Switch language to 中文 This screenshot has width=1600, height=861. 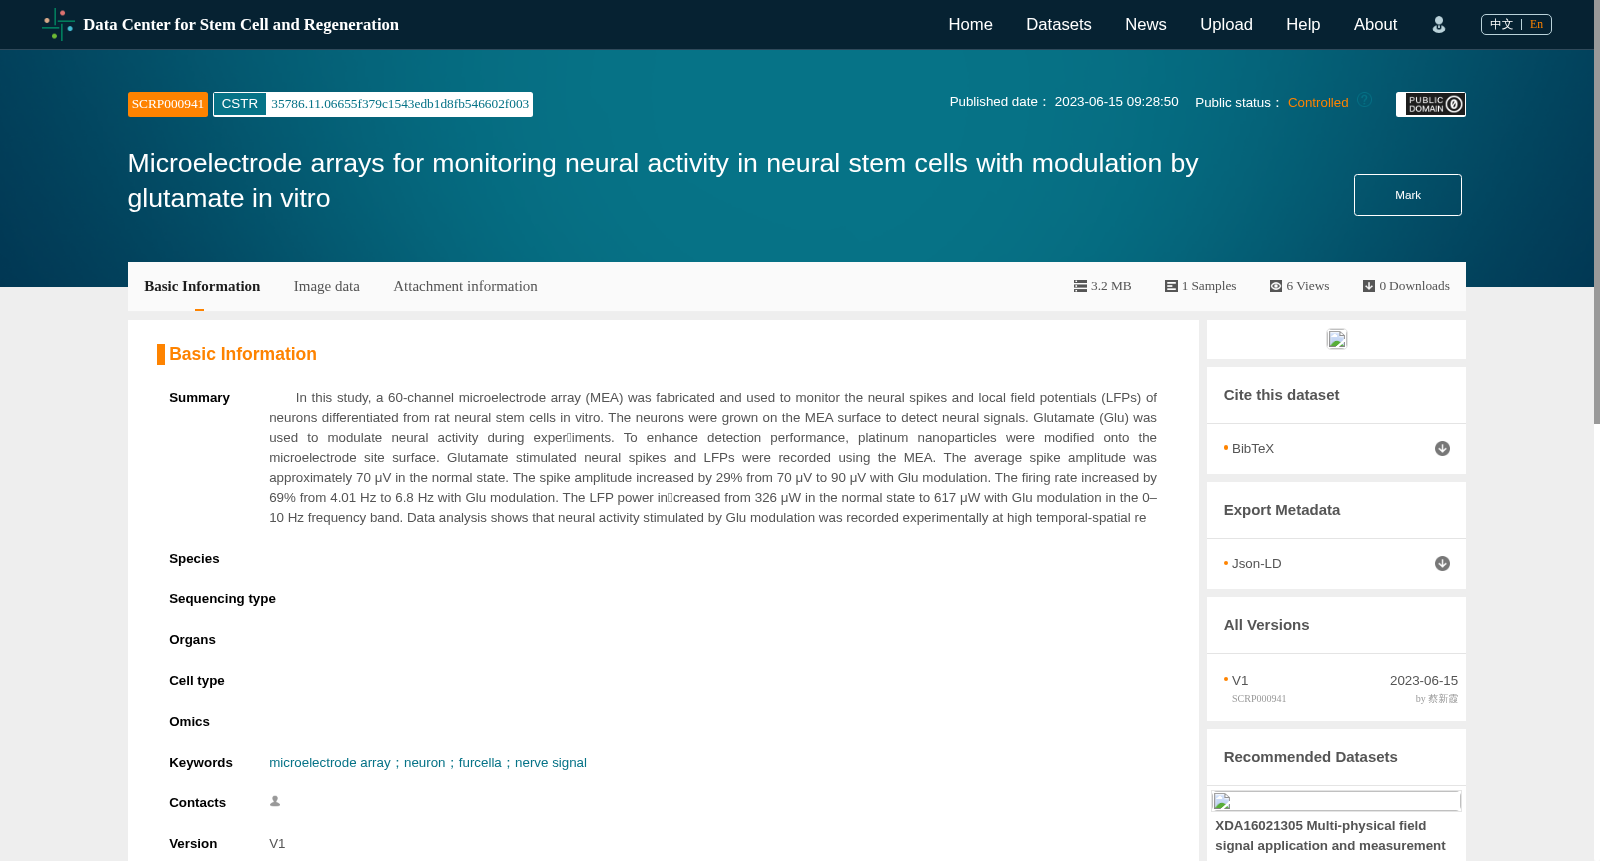1501,24
